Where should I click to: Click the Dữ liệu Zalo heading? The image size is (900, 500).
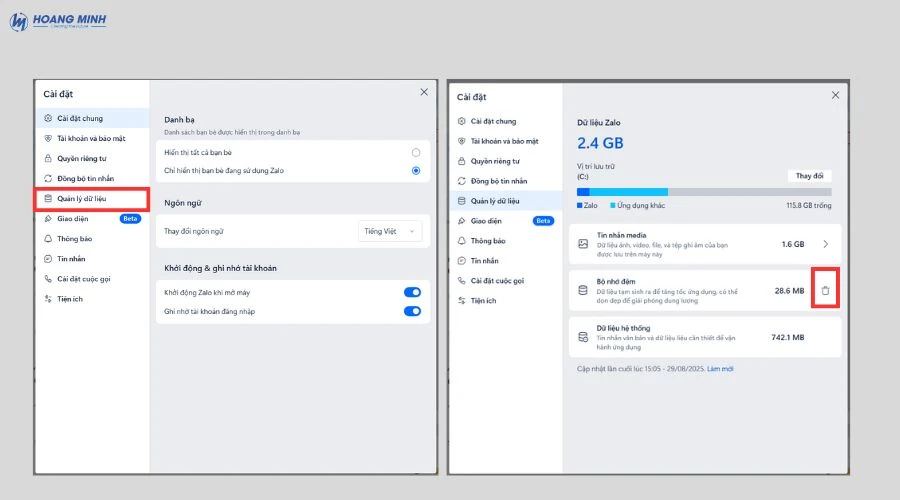click(599, 122)
